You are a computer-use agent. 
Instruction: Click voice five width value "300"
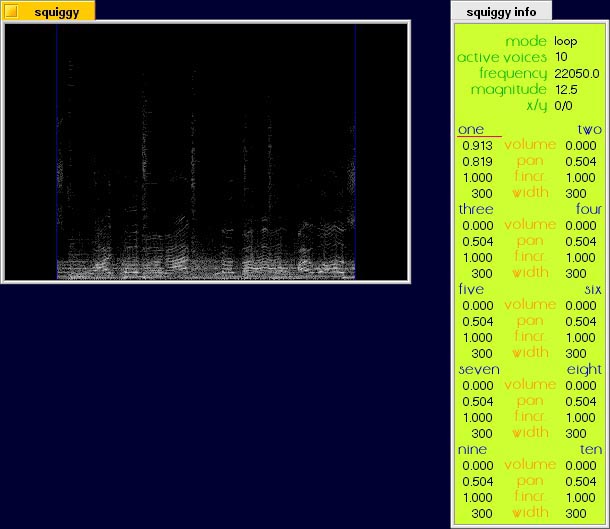(482, 354)
